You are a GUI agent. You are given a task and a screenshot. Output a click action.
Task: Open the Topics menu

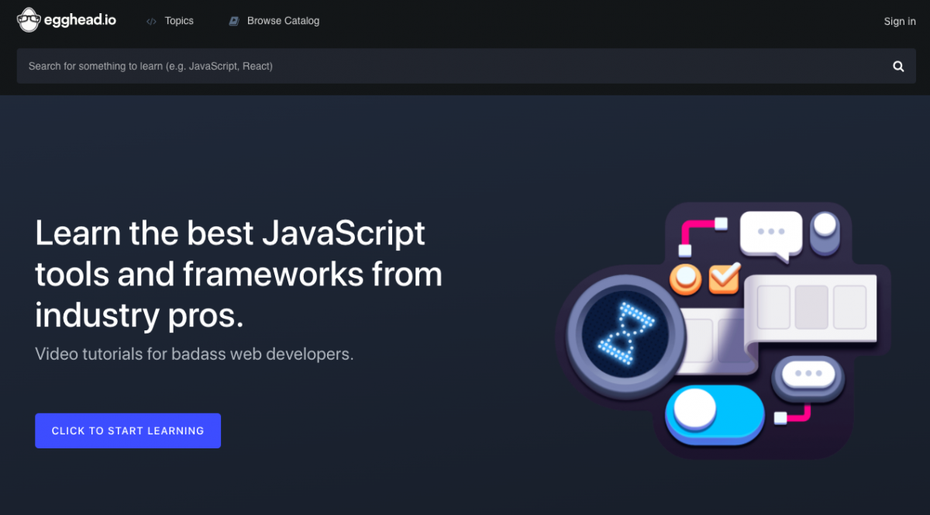pyautogui.click(x=179, y=21)
